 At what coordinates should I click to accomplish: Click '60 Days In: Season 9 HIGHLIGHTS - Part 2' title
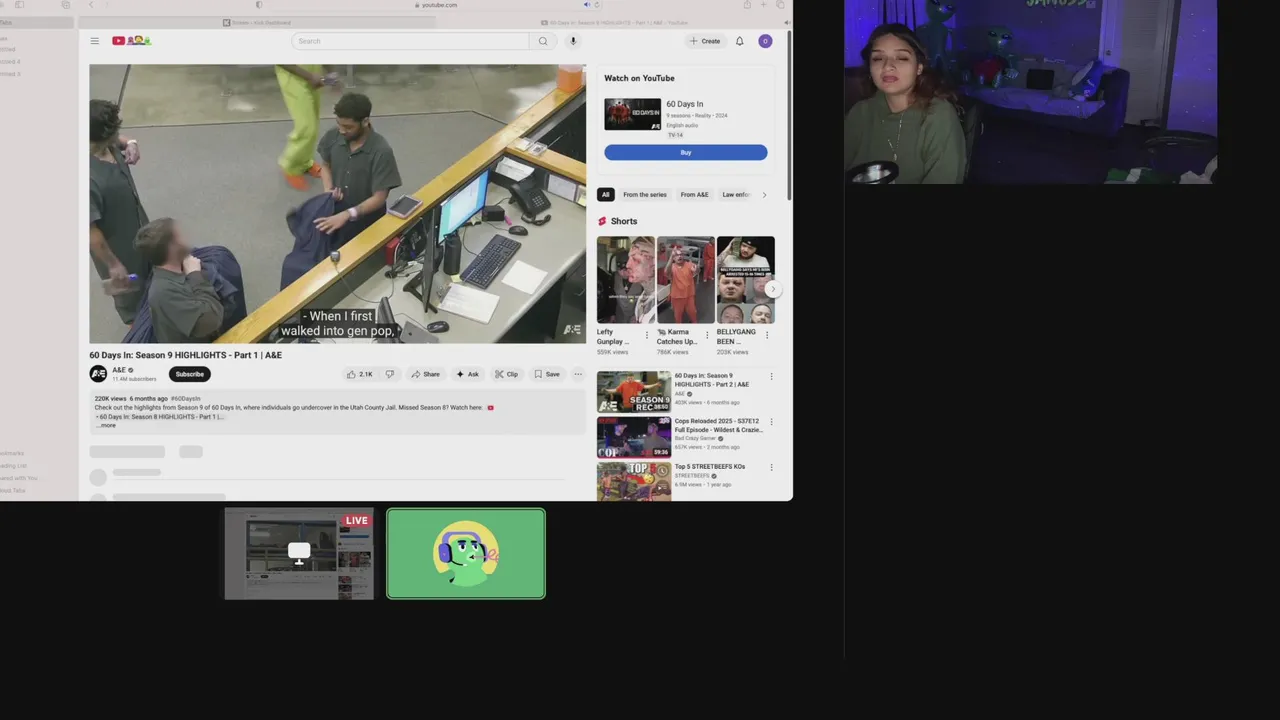pos(711,380)
